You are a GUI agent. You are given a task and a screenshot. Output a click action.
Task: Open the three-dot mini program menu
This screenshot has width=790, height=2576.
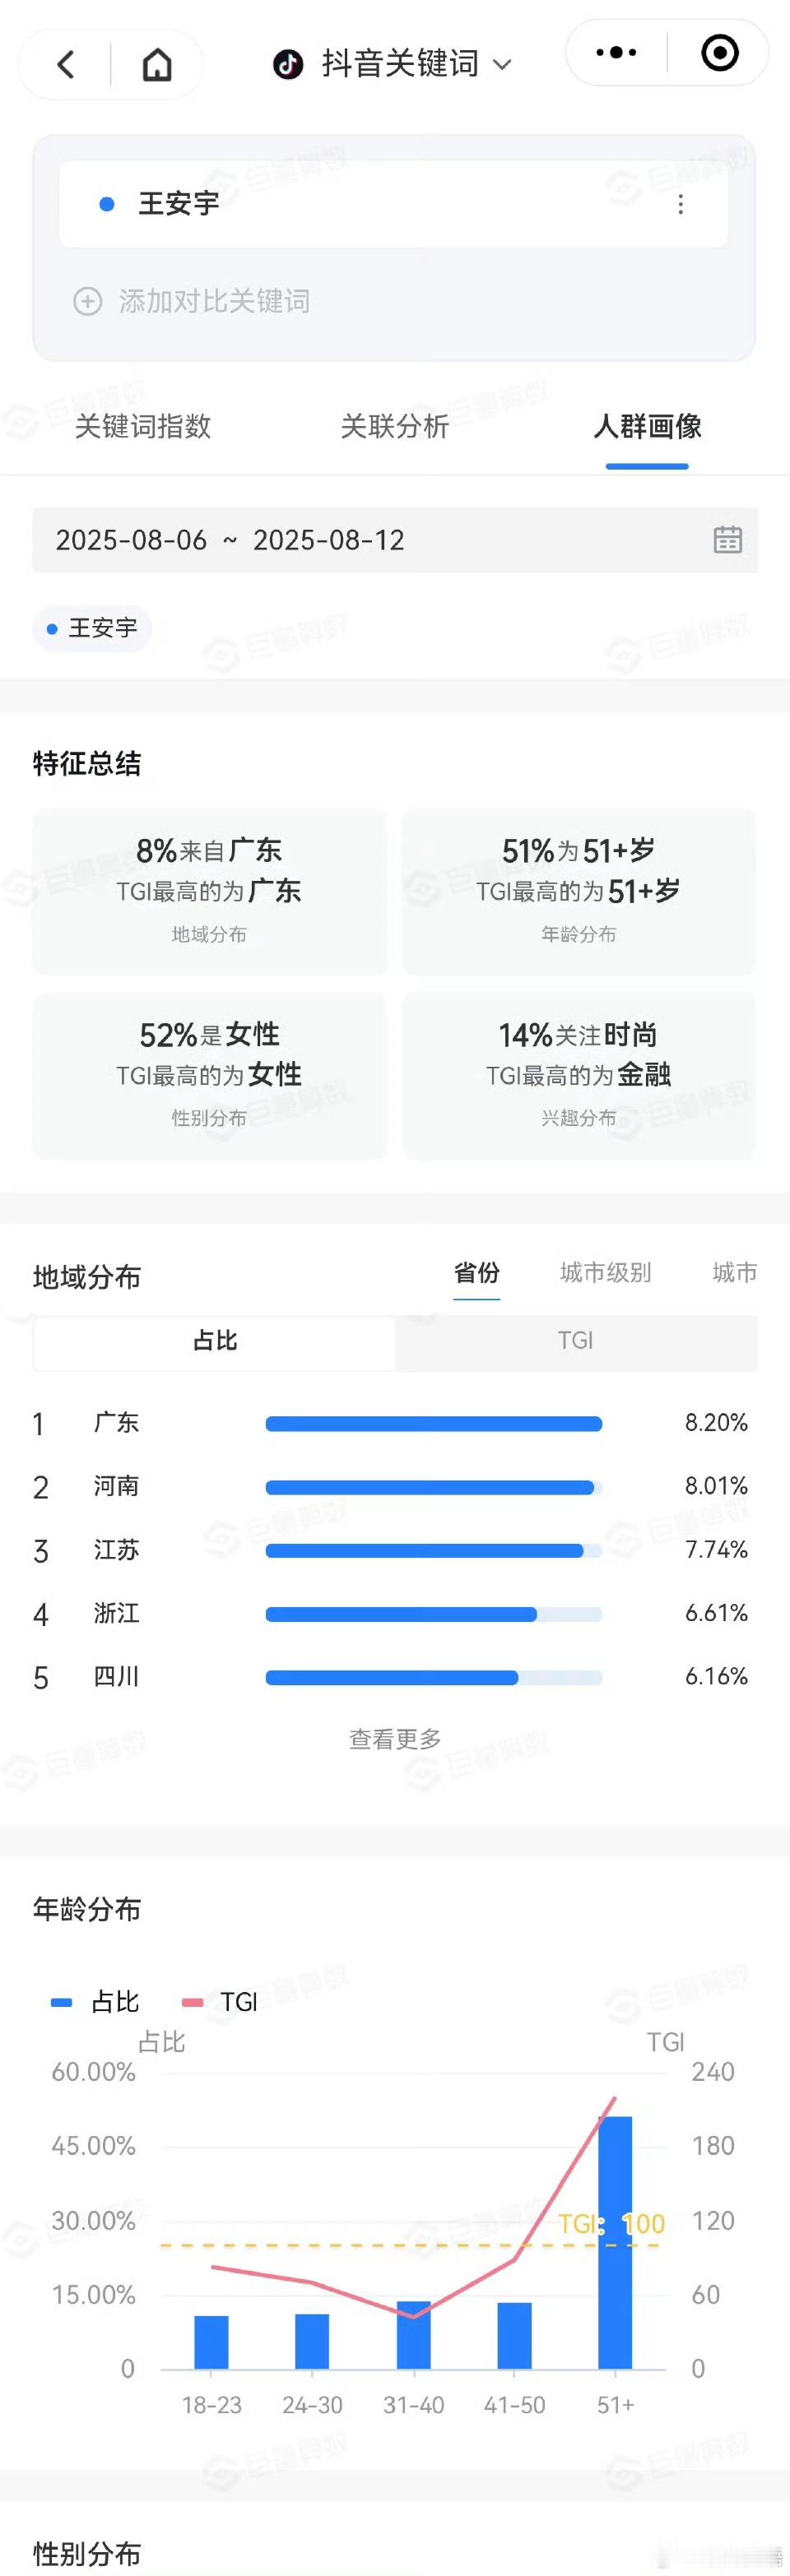(616, 52)
